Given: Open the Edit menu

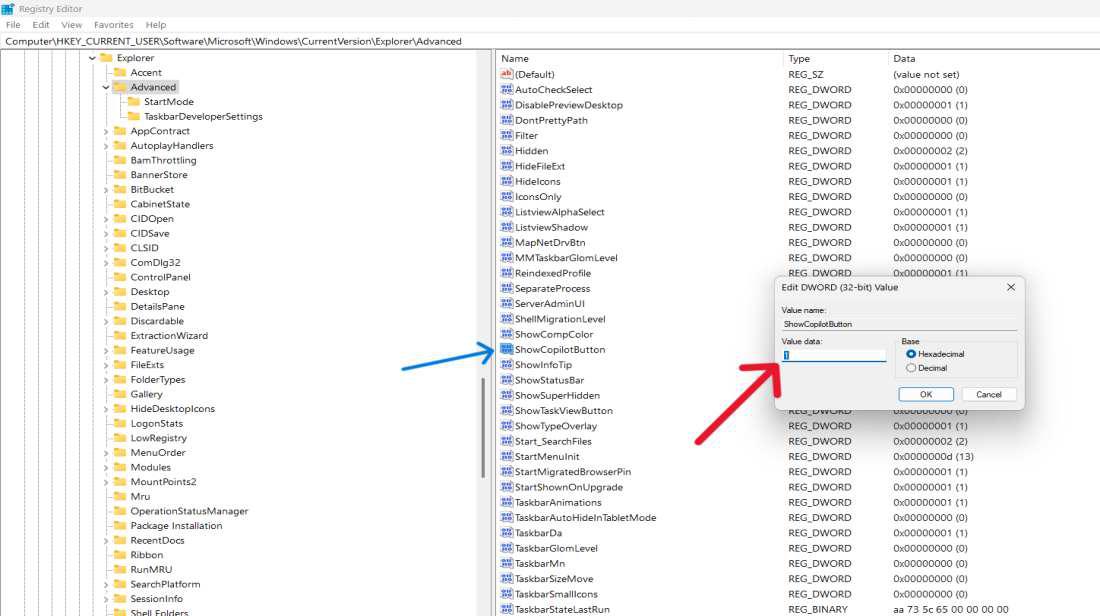Looking at the screenshot, I should 41,25.
